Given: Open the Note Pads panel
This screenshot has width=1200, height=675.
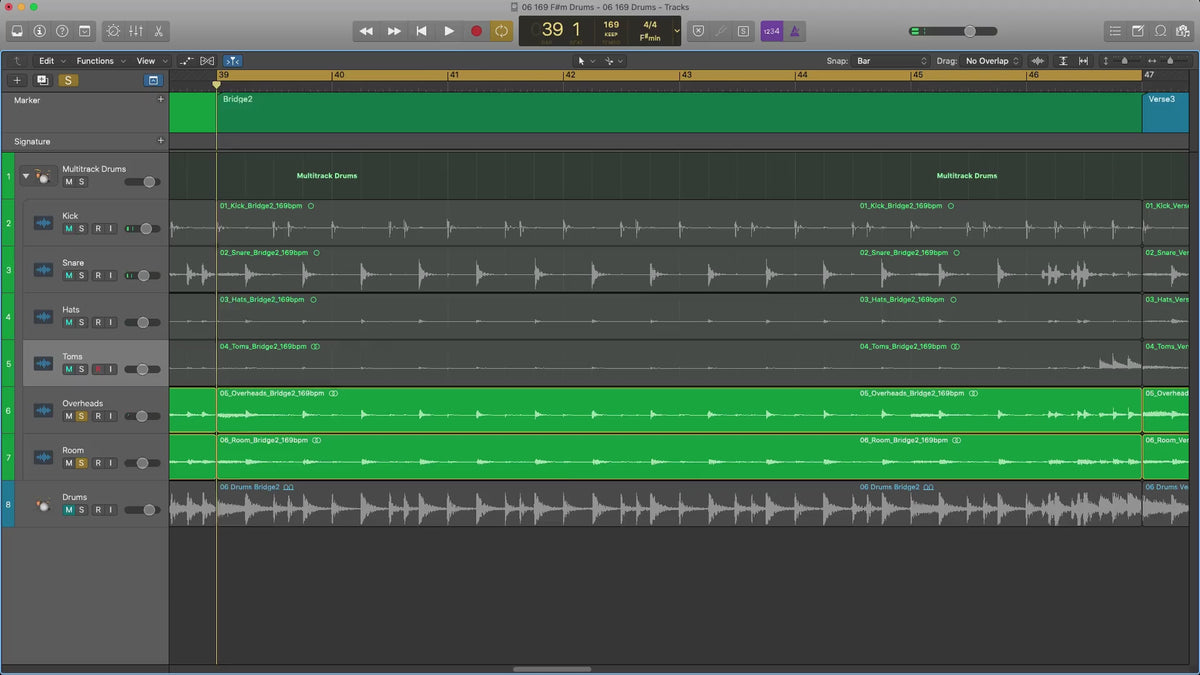Looking at the screenshot, I should [x=1137, y=31].
